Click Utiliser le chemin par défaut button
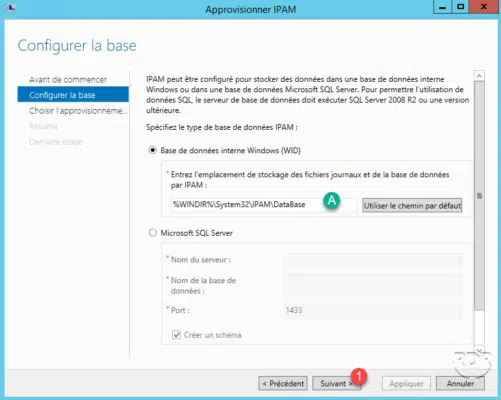501x400 pixels. (x=412, y=206)
